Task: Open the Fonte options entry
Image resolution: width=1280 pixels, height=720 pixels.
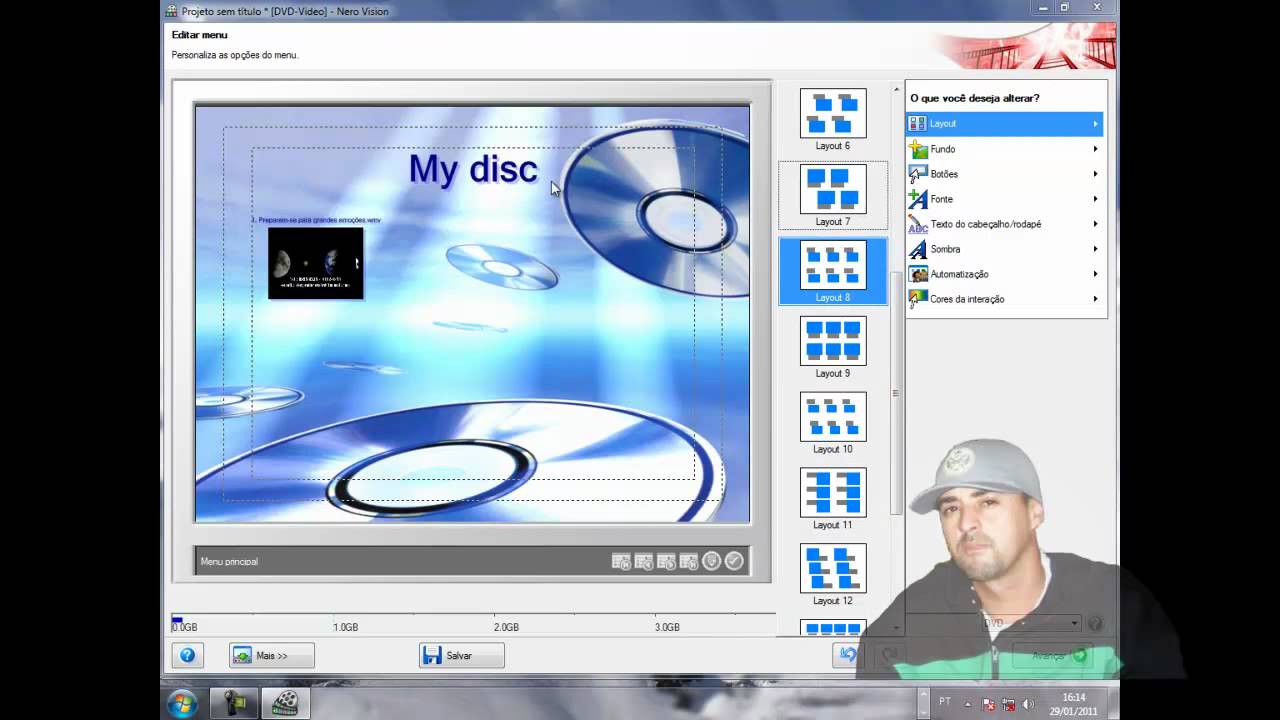Action: [x=1004, y=199]
